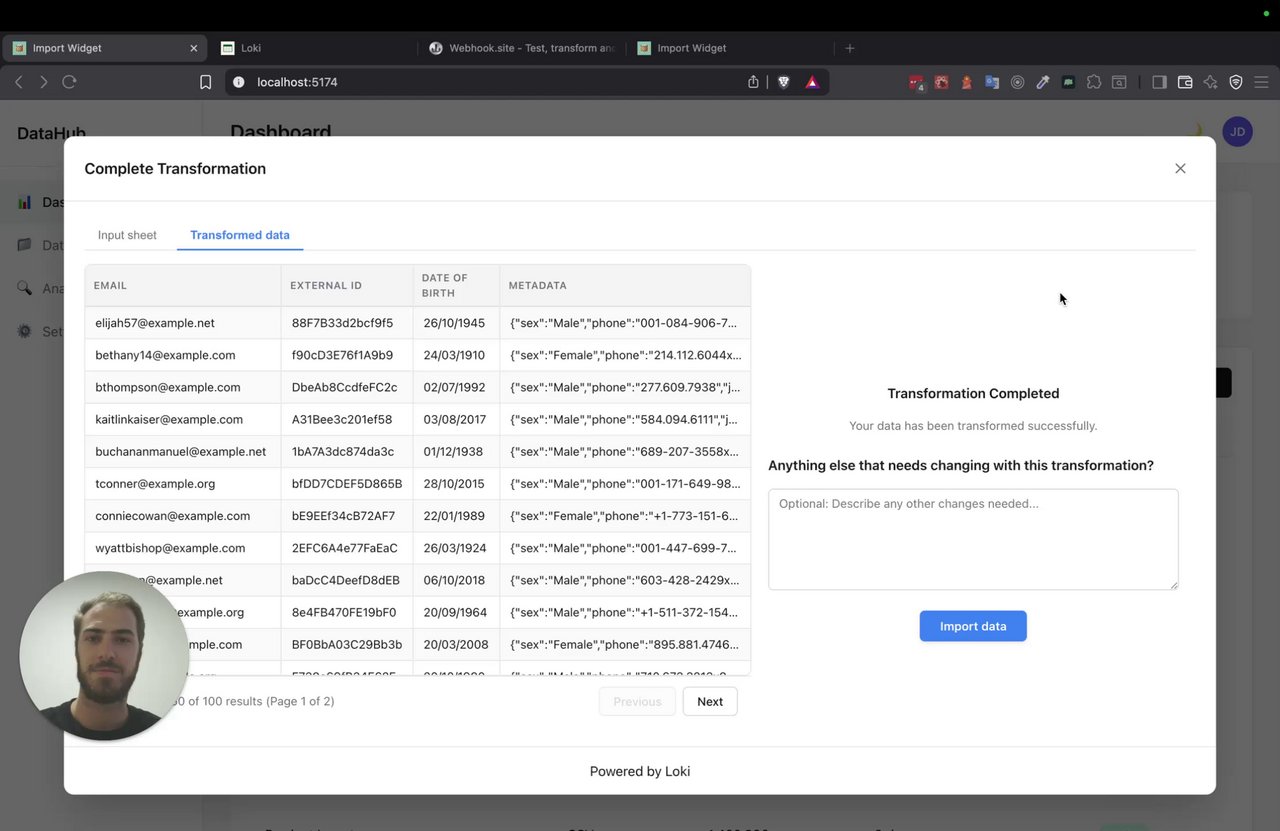Click the share icon in address bar
Image resolution: width=1280 pixels, height=831 pixels.
click(x=753, y=82)
